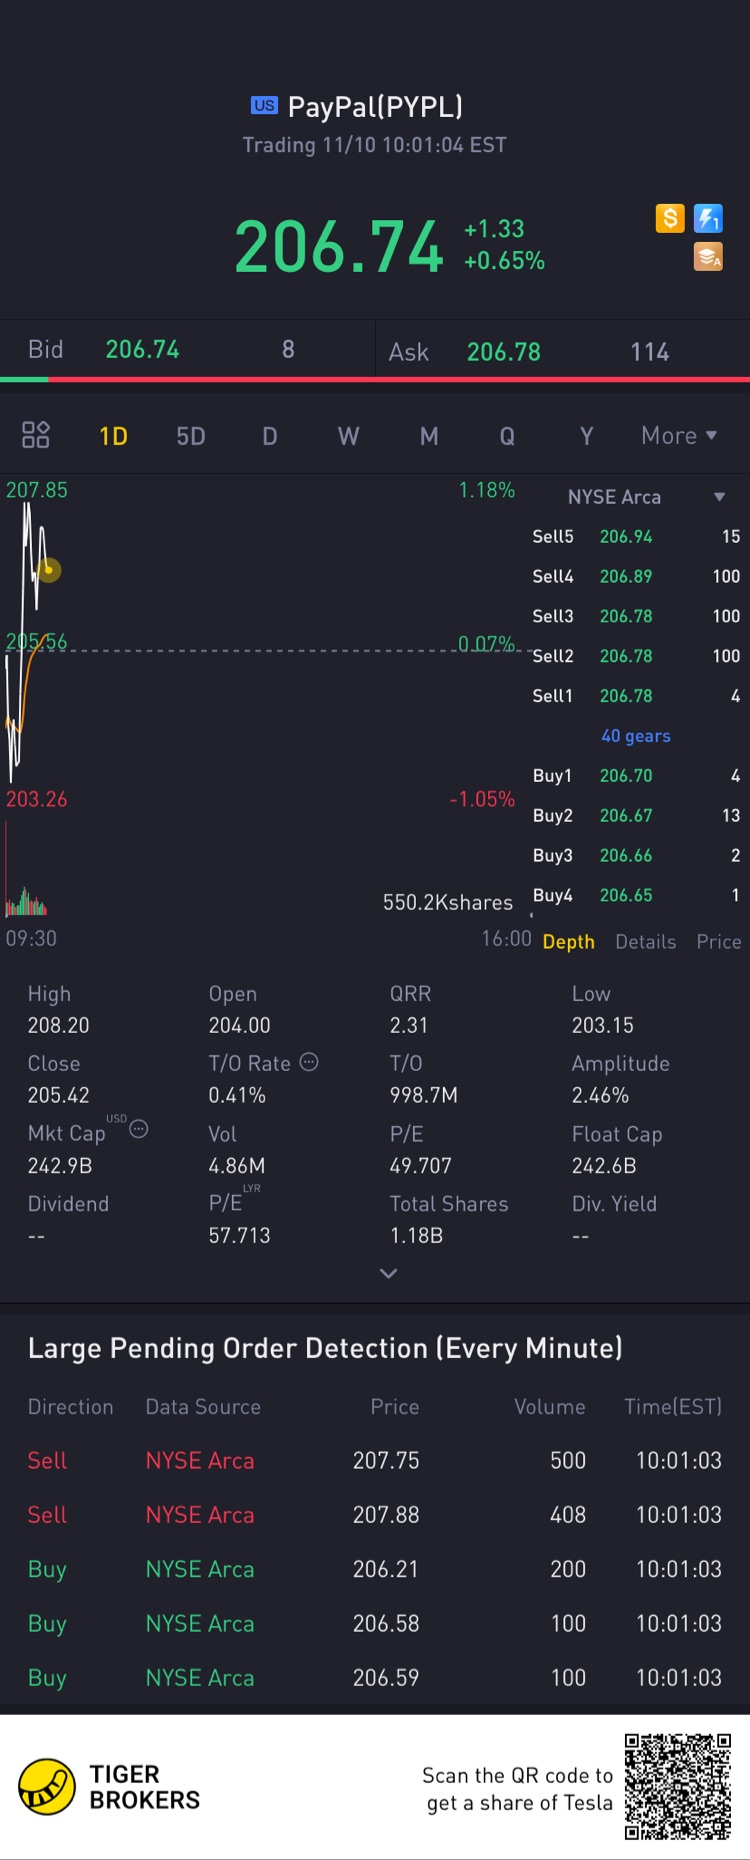Tap the Bid price 206.74
750x1860 pixels.
pos(142,349)
